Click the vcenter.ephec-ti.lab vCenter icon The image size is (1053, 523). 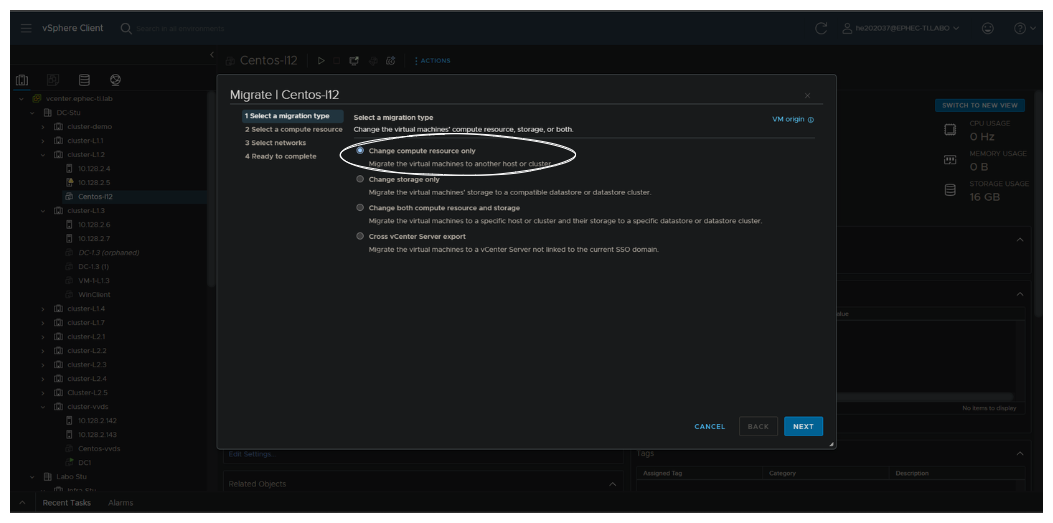[36, 99]
